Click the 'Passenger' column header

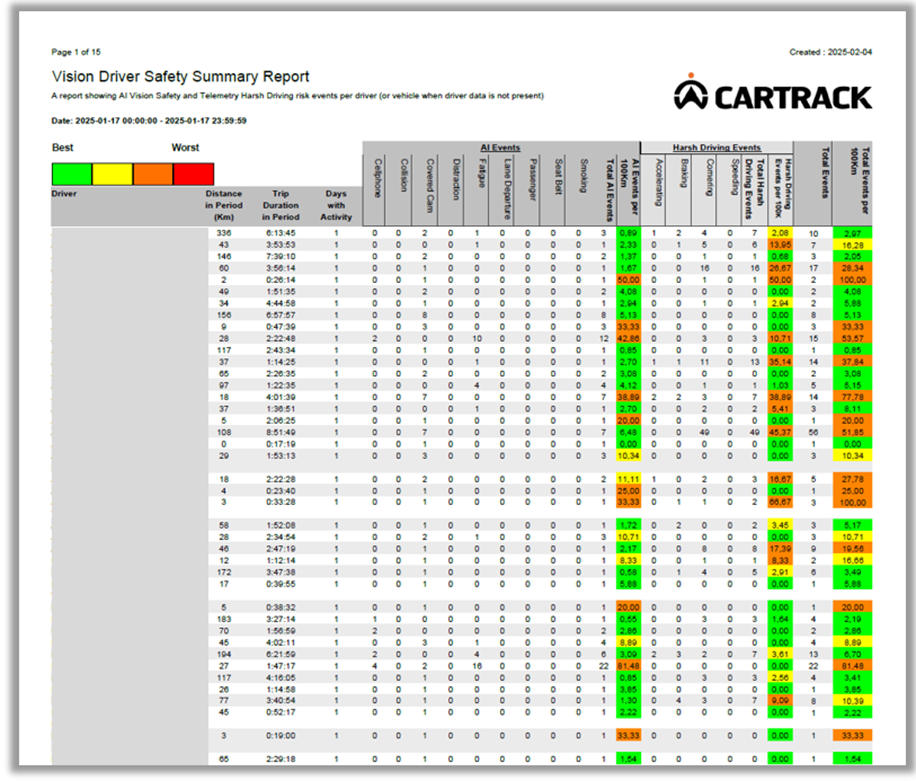[x=533, y=179]
